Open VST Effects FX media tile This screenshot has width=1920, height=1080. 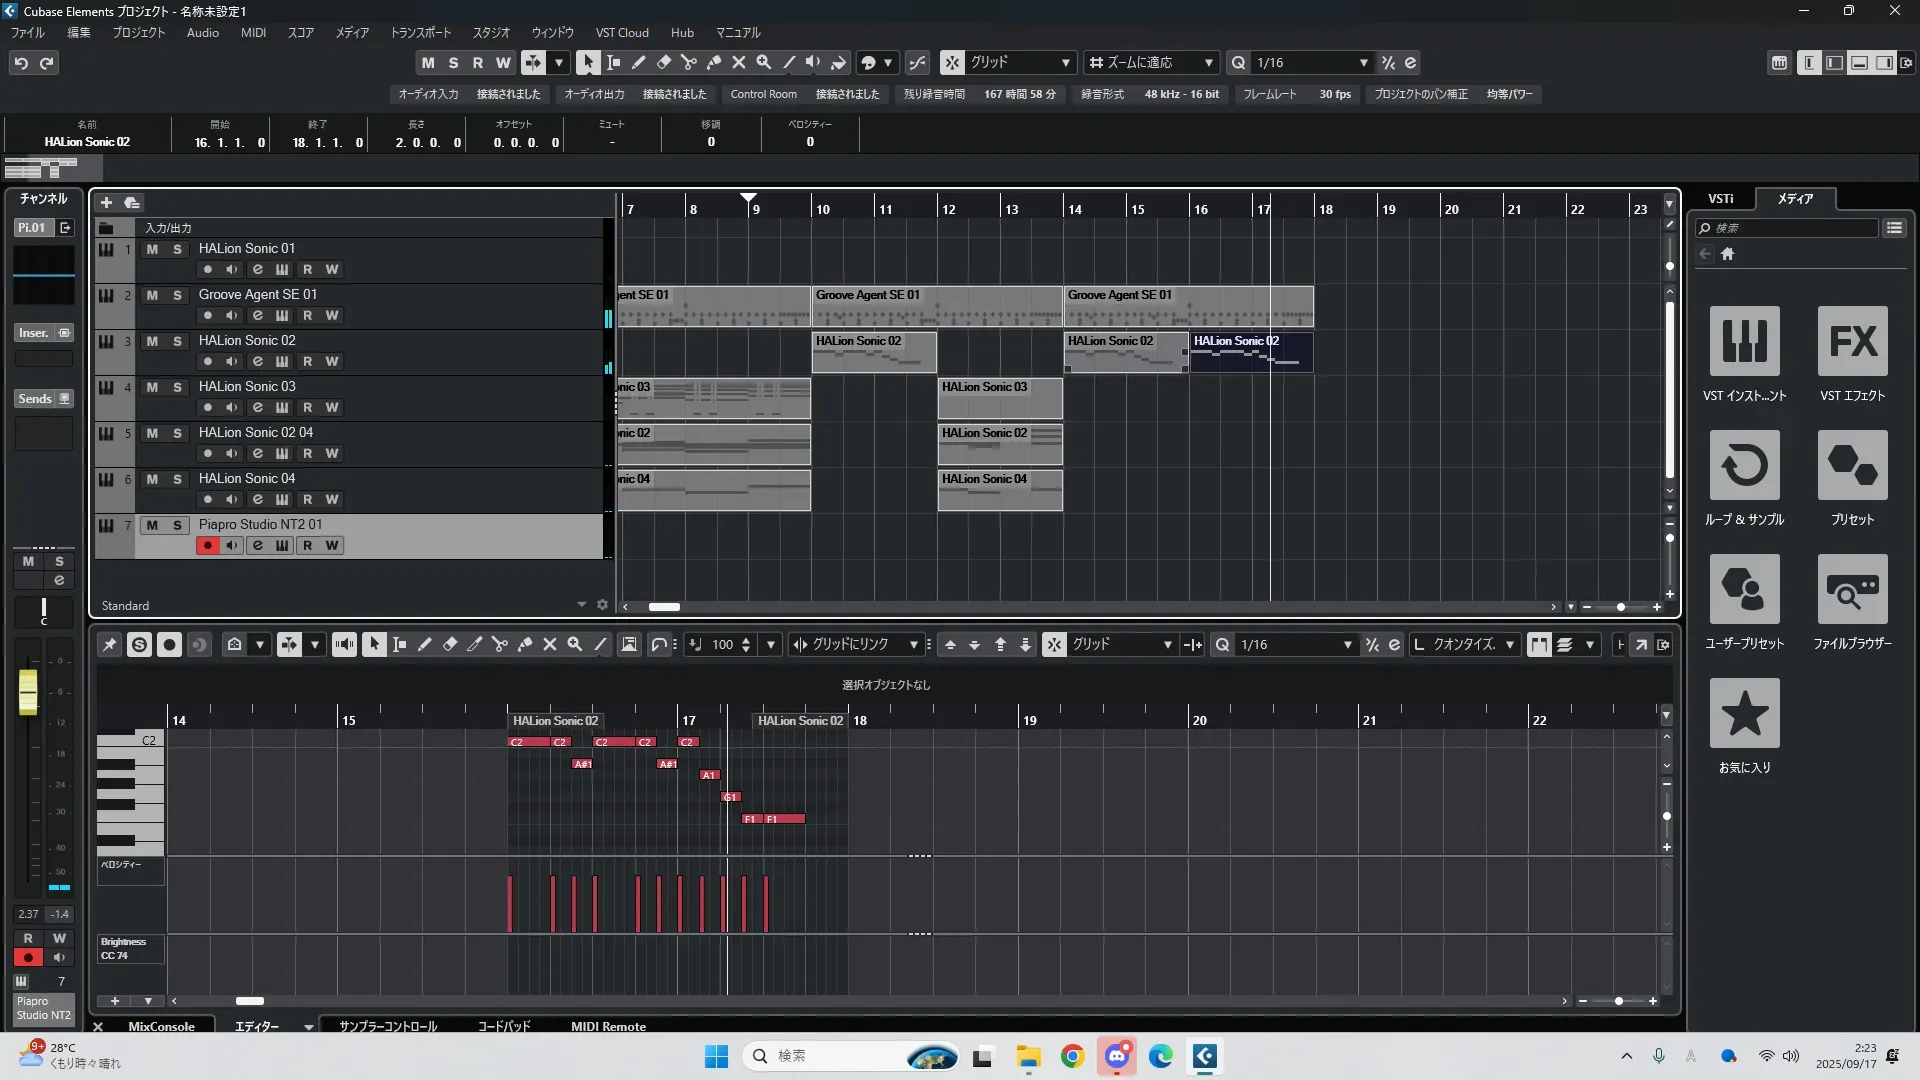(x=1852, y=341)
